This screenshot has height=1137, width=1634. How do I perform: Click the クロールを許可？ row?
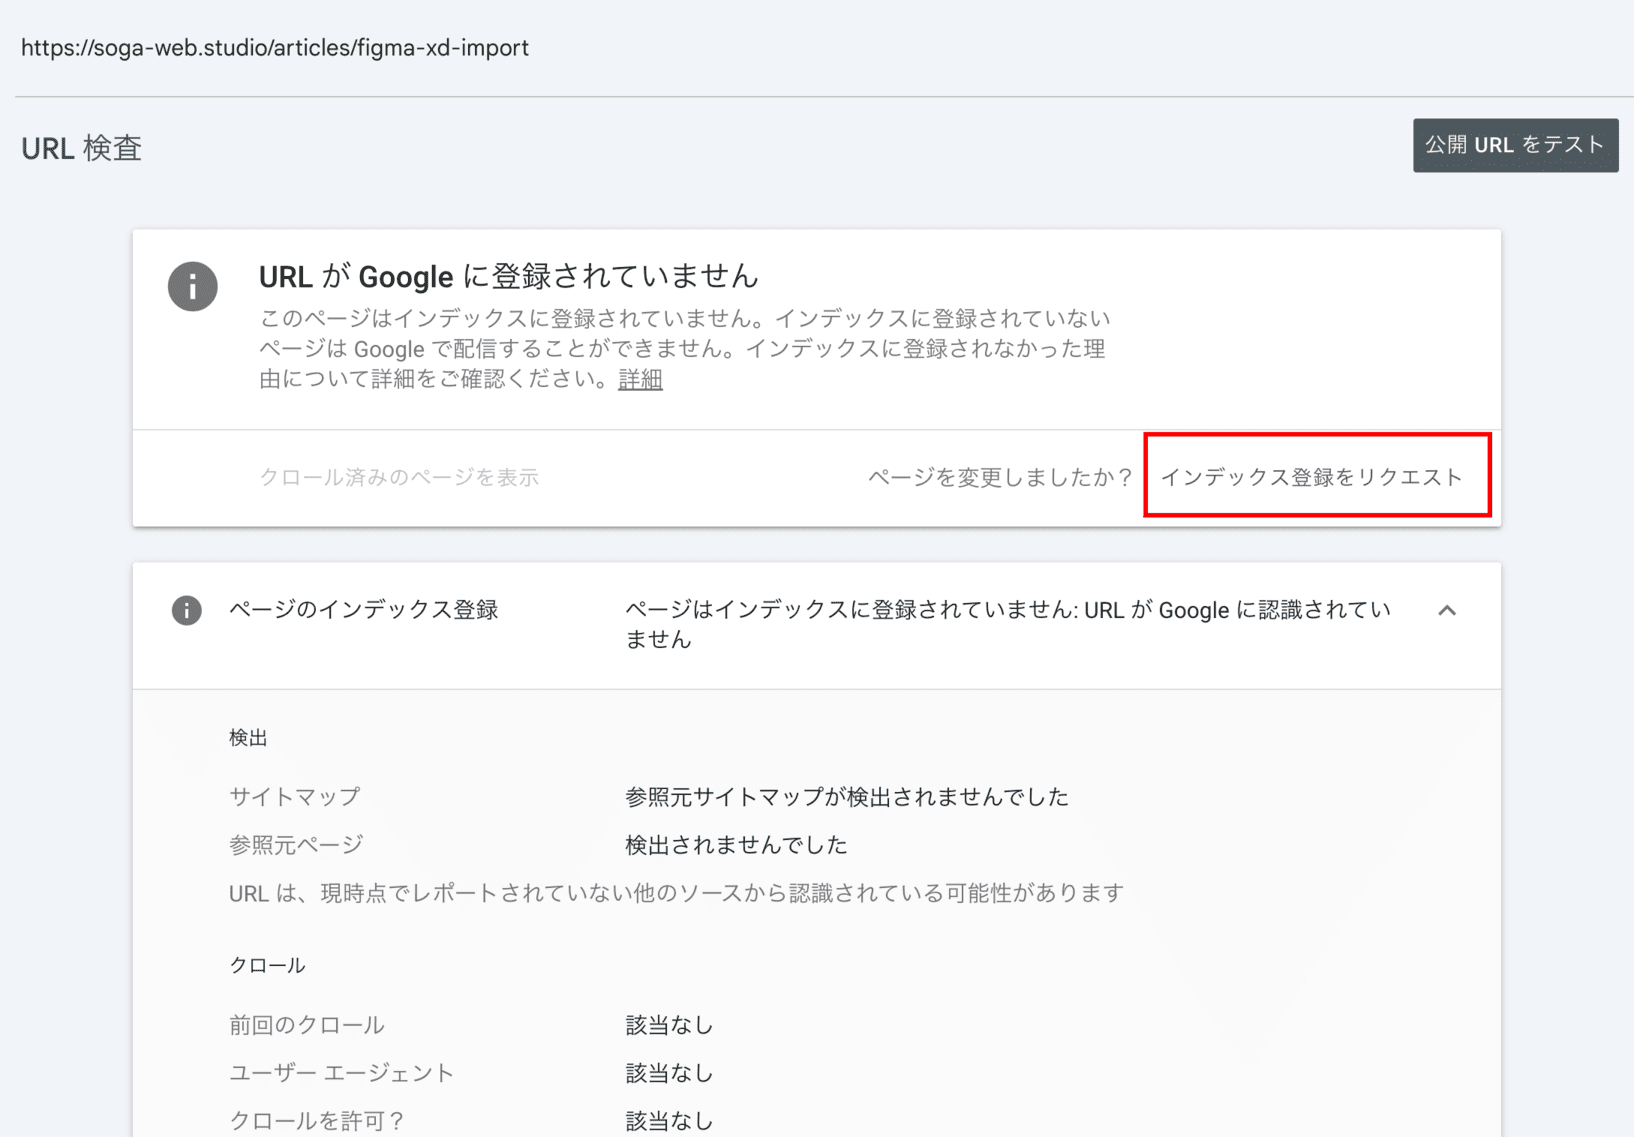[x=316, y=1120]
